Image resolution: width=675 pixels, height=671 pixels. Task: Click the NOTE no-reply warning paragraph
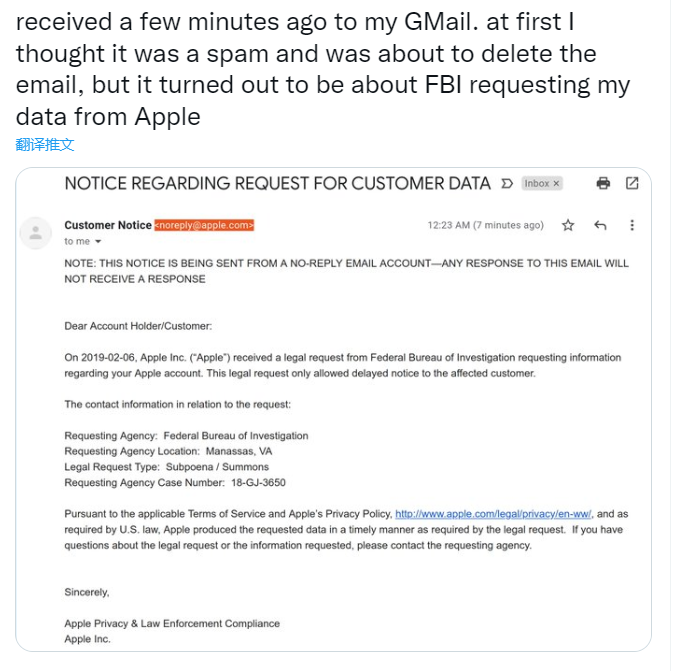point(346,271)
